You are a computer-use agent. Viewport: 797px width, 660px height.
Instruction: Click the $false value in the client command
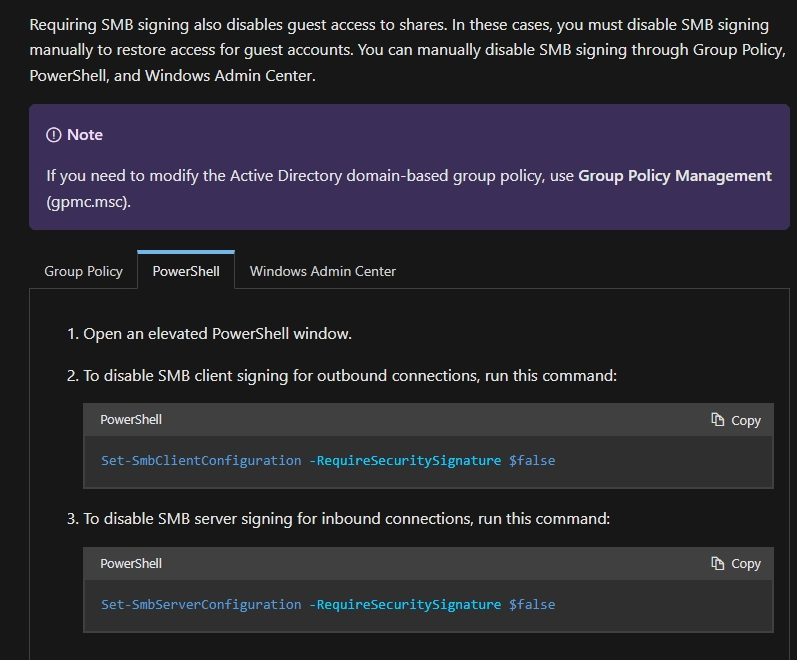tap(532, 461)
